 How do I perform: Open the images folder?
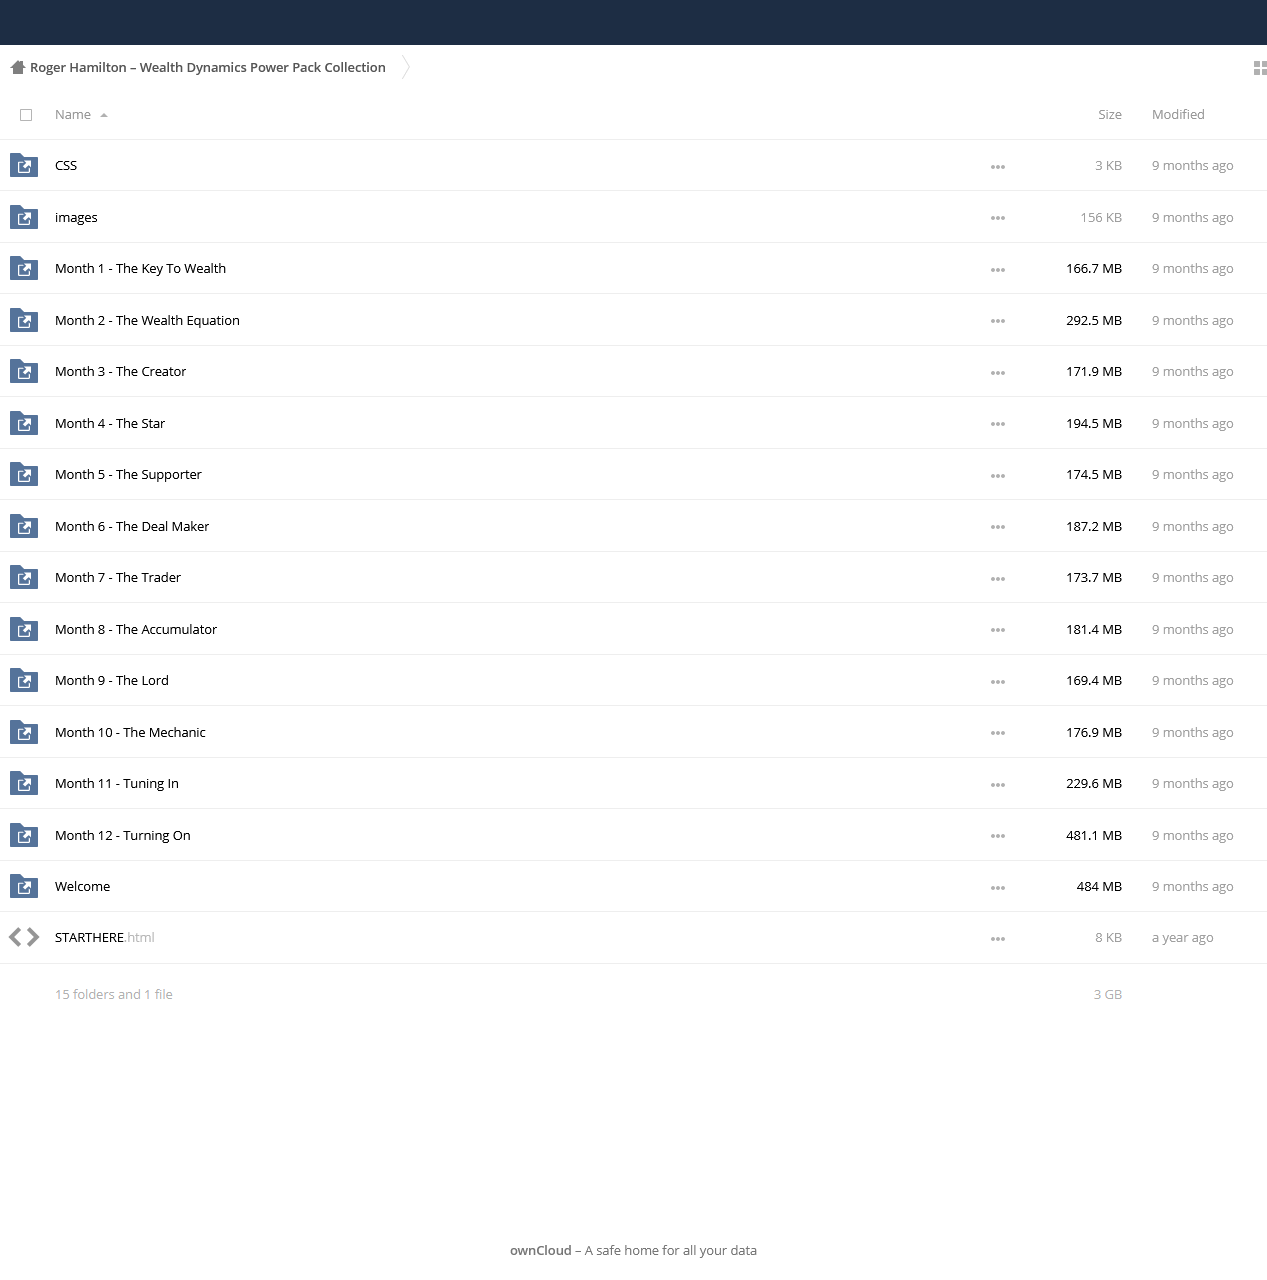(76, 218)
